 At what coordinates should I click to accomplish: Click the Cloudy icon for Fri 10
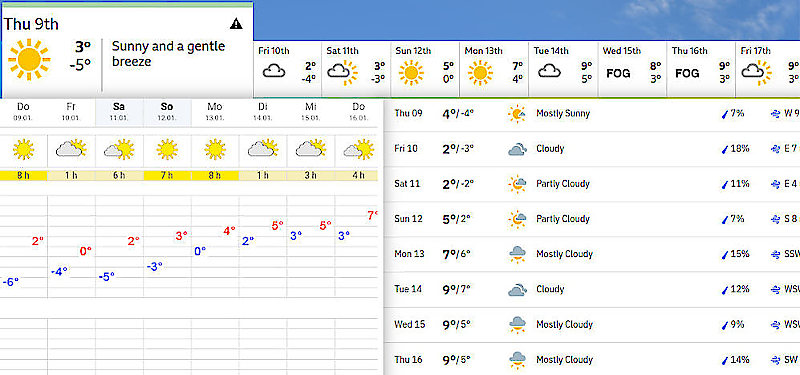(x=517, y=149)
